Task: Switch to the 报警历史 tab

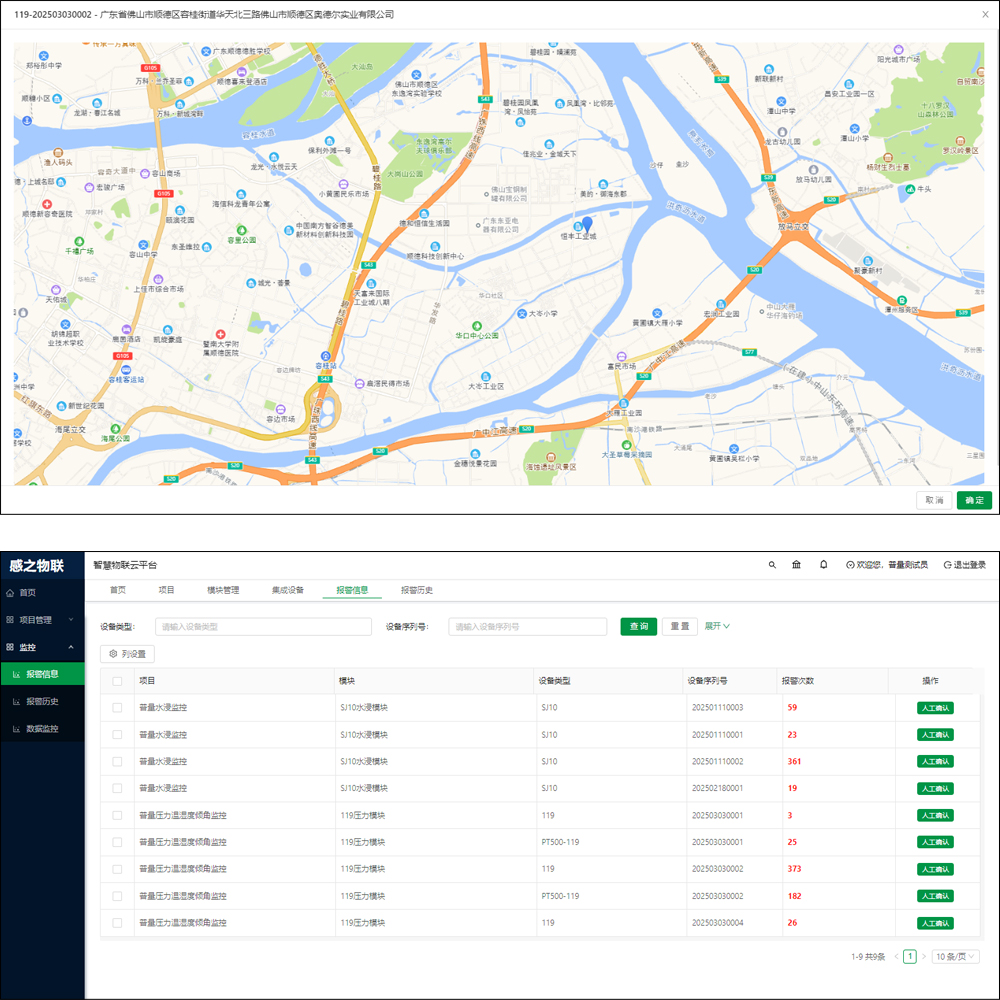Action: [416, 590]
